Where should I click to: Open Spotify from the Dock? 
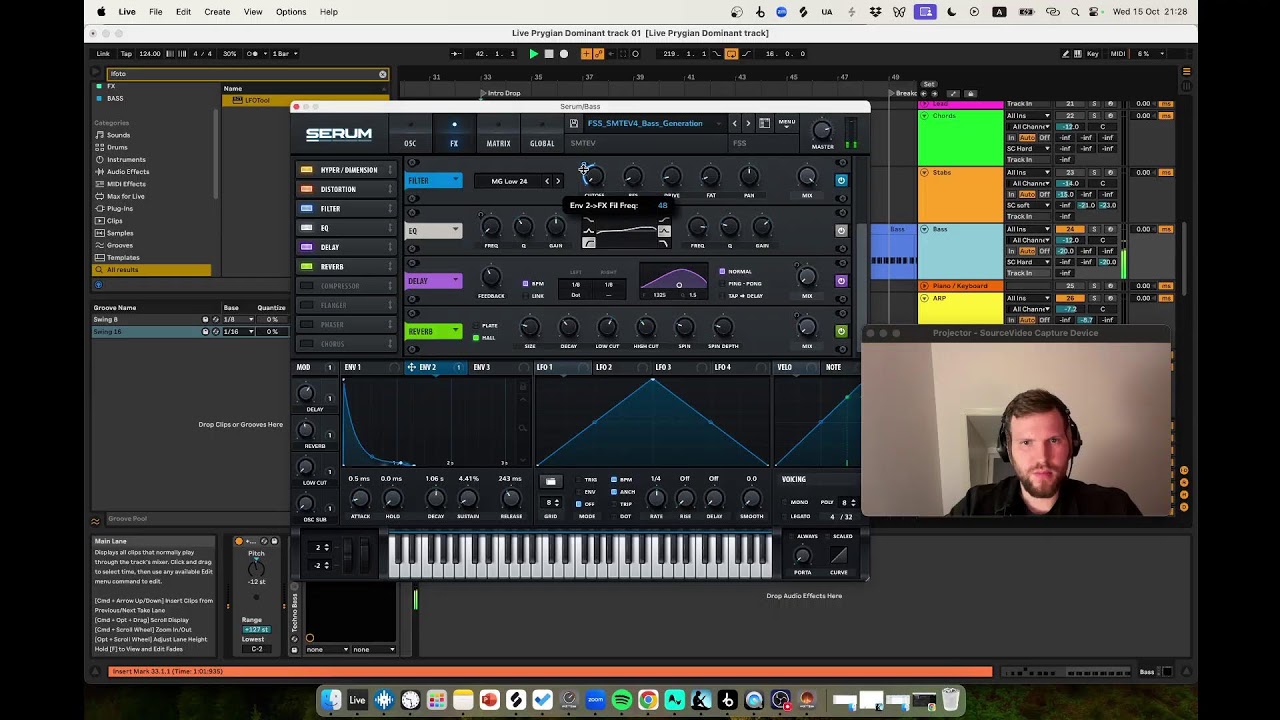pos(621,700)
